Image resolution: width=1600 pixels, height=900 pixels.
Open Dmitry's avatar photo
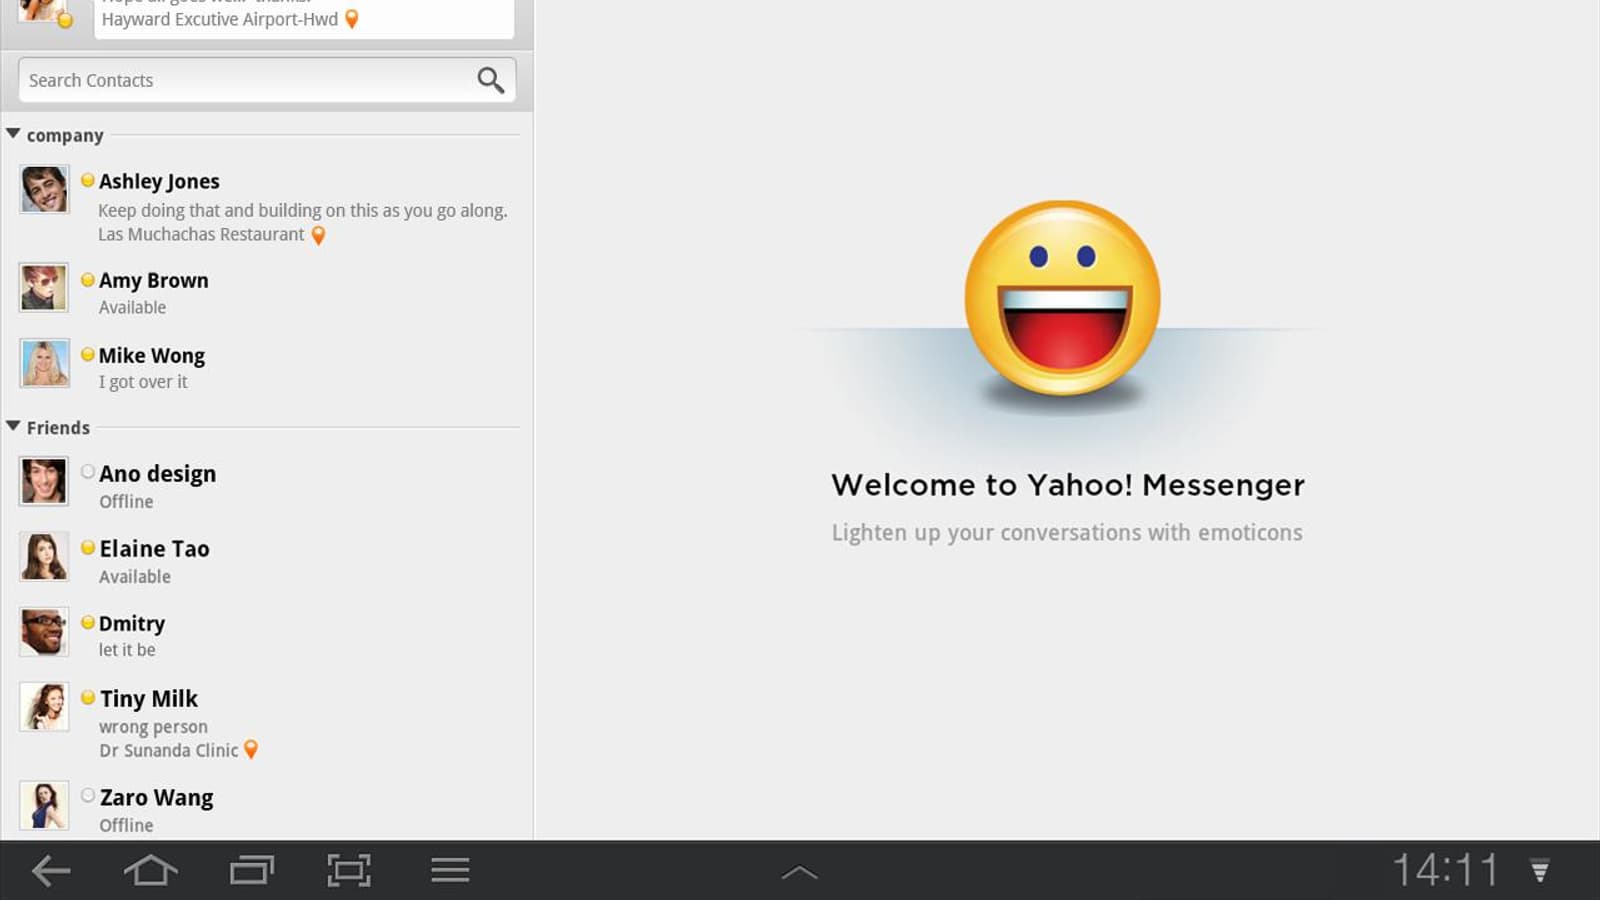pyautogui.click(x=44, y=631)
